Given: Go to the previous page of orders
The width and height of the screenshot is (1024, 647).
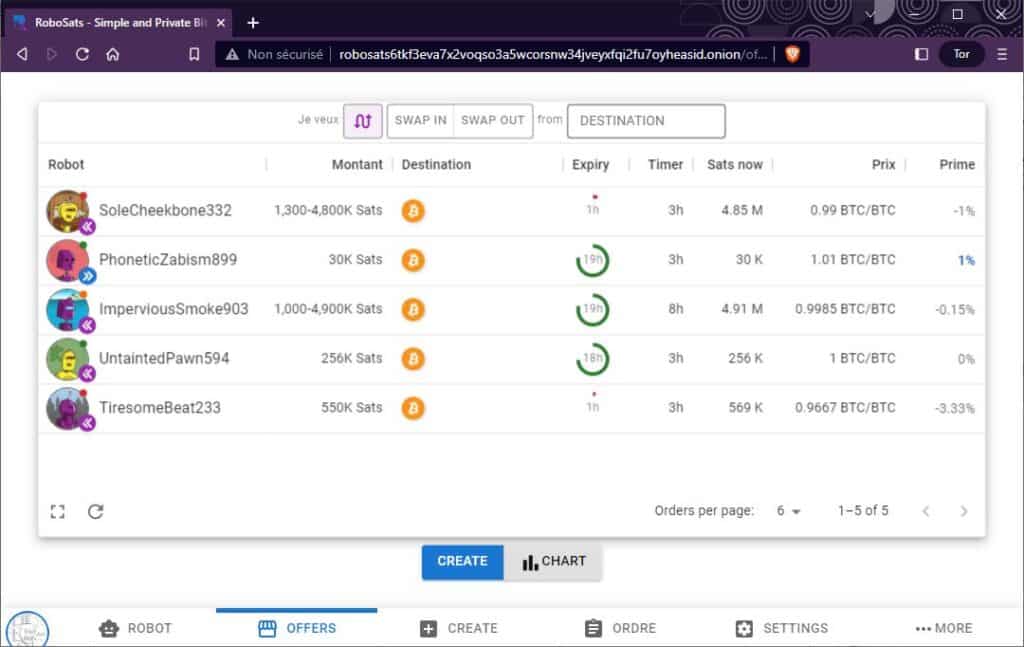Looking at the screenshot, I should (925, 511).
